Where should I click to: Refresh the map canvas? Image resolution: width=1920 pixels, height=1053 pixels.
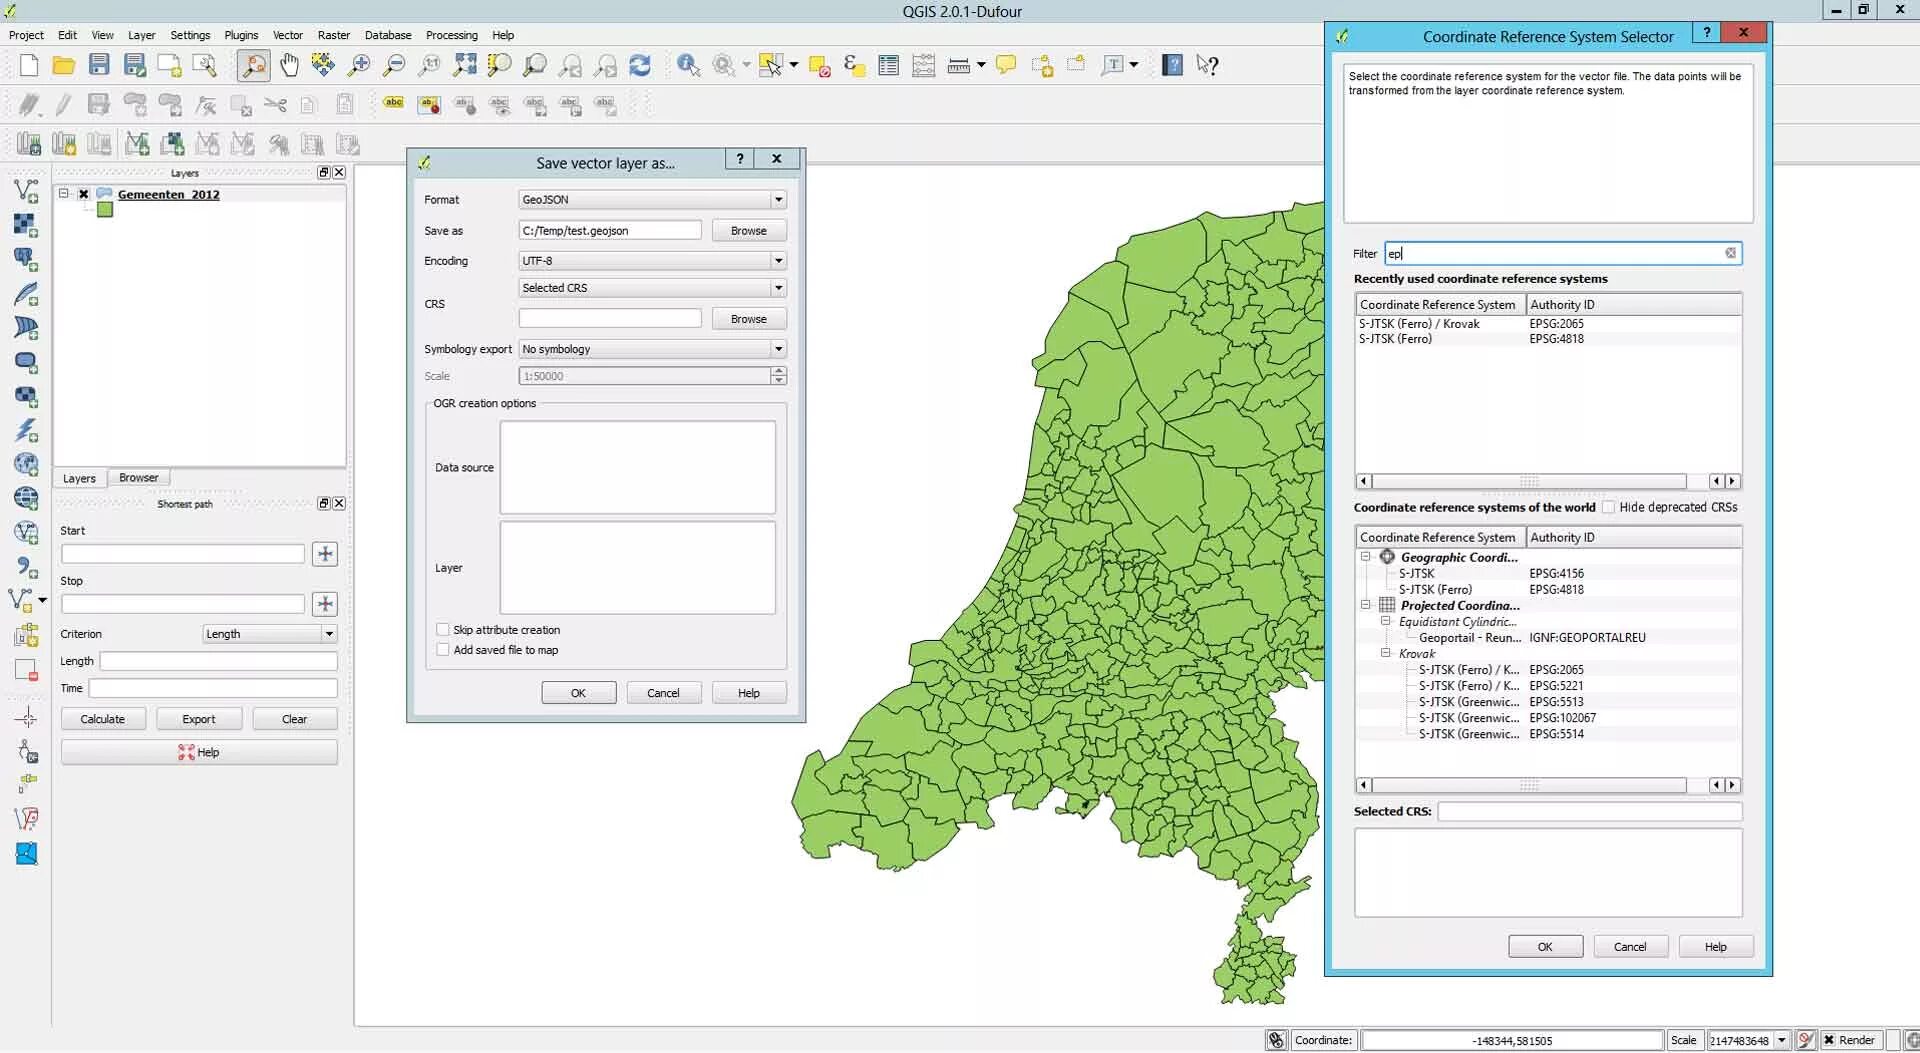(x=640, y=66)
